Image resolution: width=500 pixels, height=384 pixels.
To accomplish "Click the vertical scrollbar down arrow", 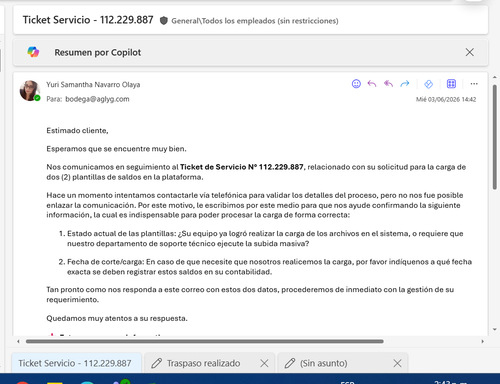I will 495,329.
